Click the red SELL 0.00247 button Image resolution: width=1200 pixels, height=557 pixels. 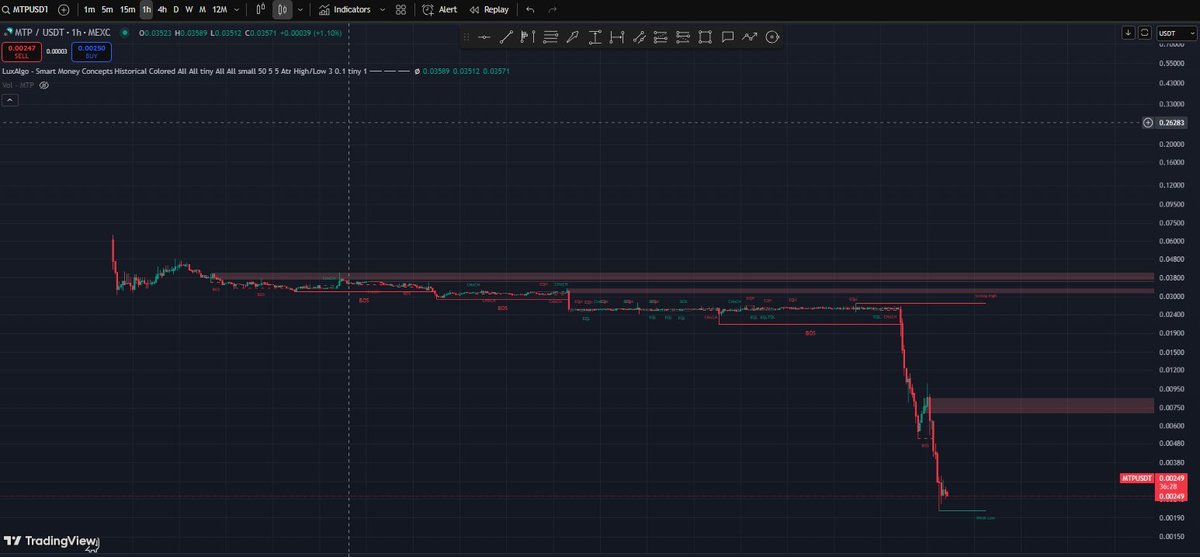(21, 50)
